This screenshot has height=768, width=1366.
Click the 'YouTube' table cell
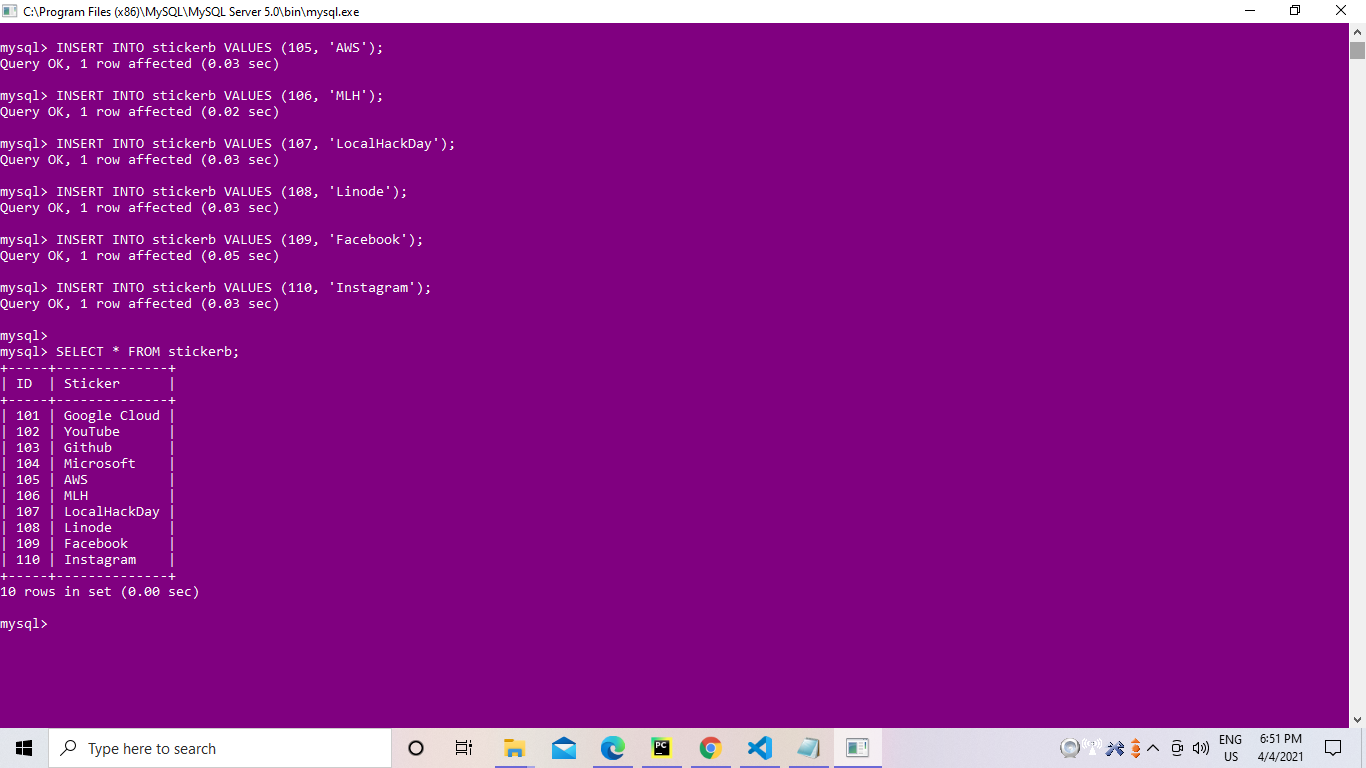[x=92, y=431]
